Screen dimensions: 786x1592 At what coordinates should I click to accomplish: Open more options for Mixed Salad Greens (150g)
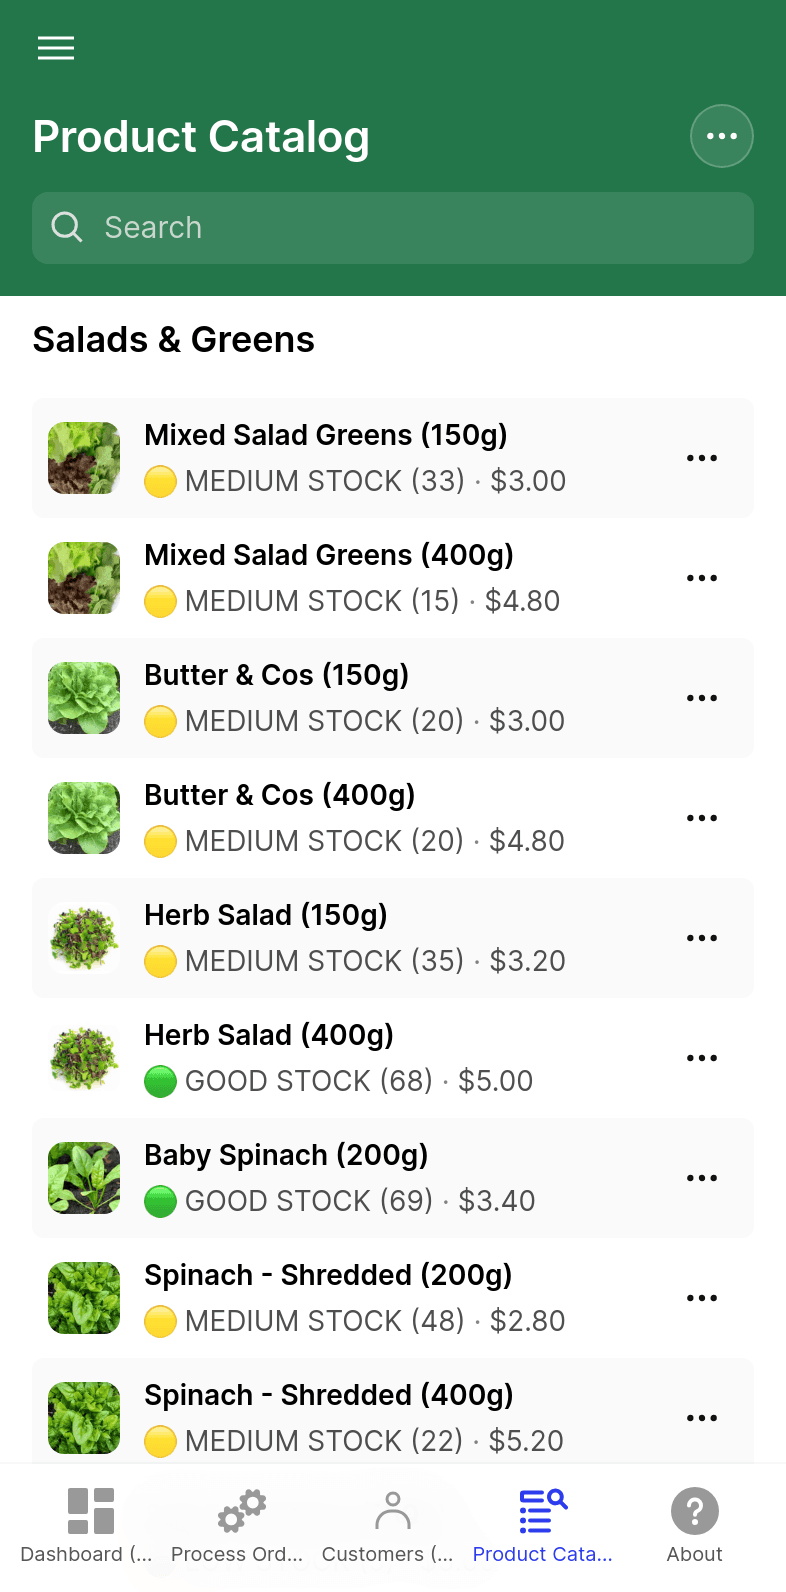[x=702, y=458]
